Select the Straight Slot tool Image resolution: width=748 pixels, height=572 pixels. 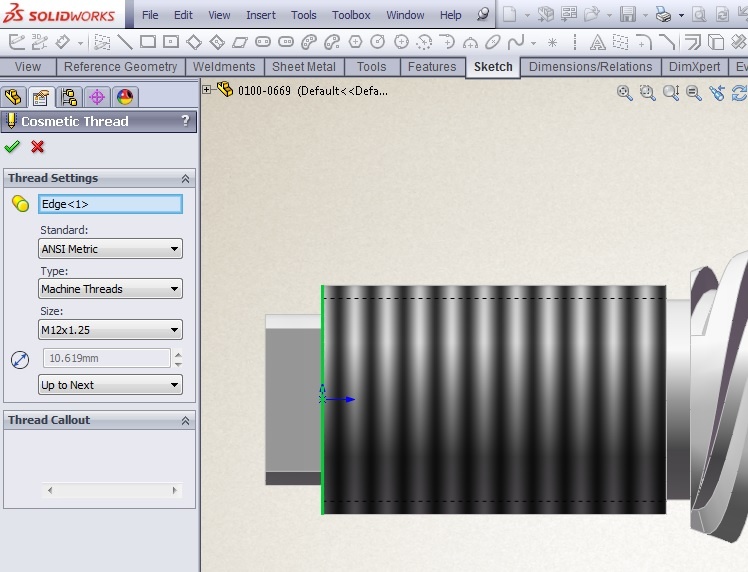click(263, 42)
